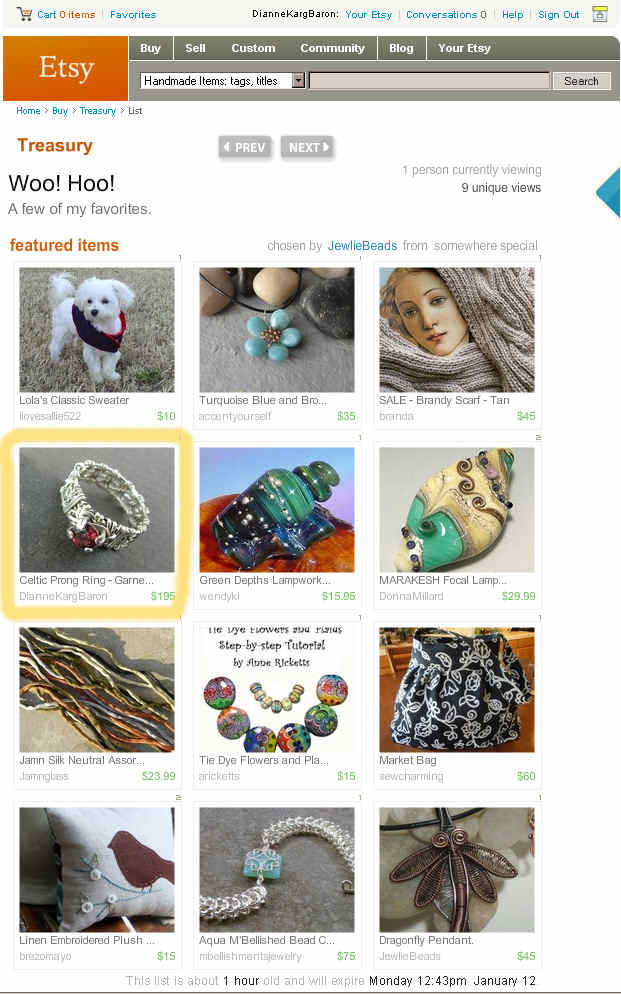Image resolution: width=621 pixels, height=994 pixels.
Task: Open the Community menu tab
Action: tap(332, 48)
